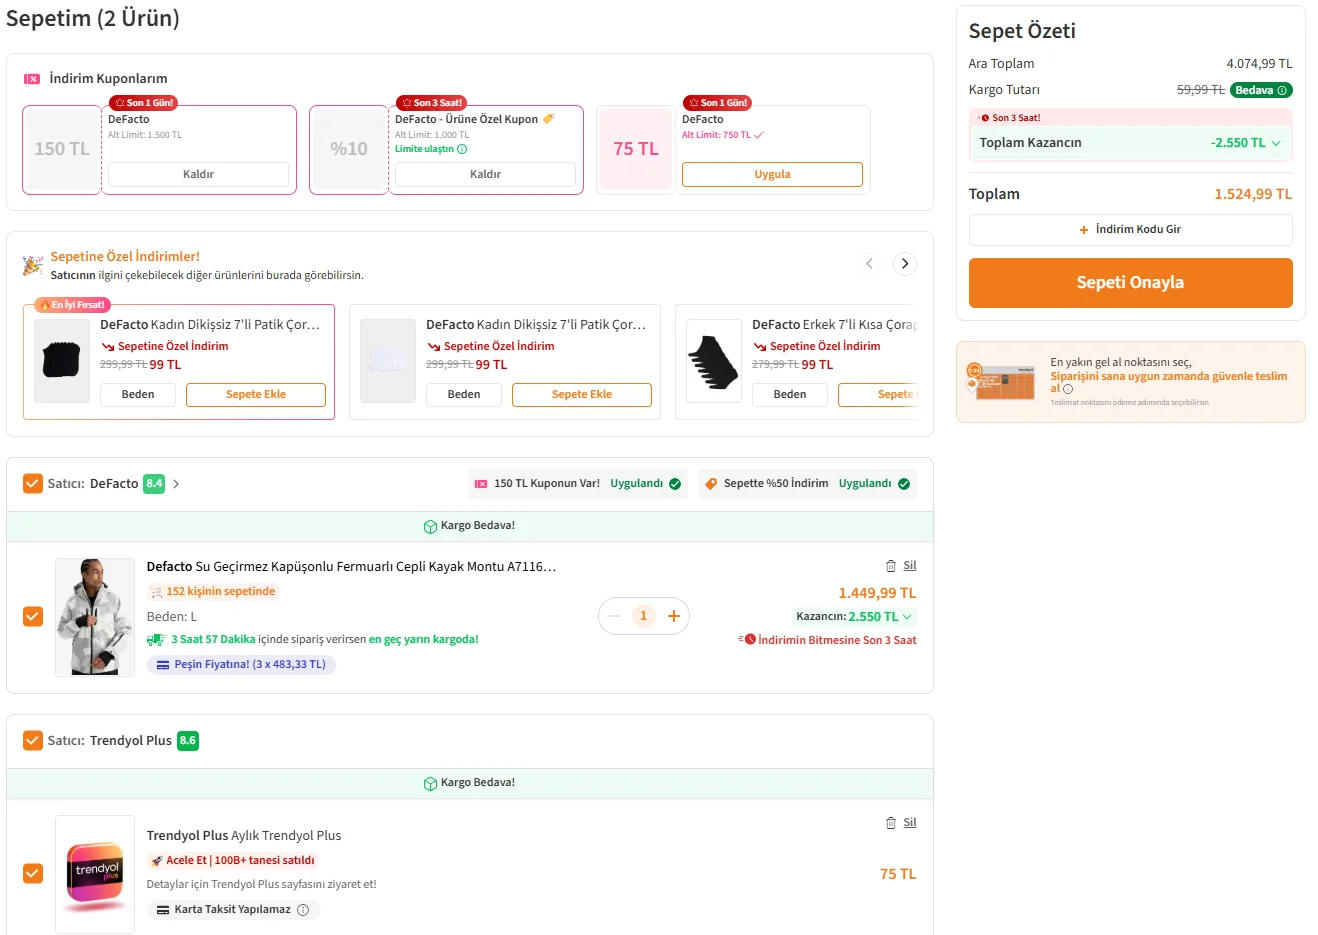Click the minus icon to decrease jacket quantity
The width and height of the screenshot is (1318, 935).
pos(614,616)
